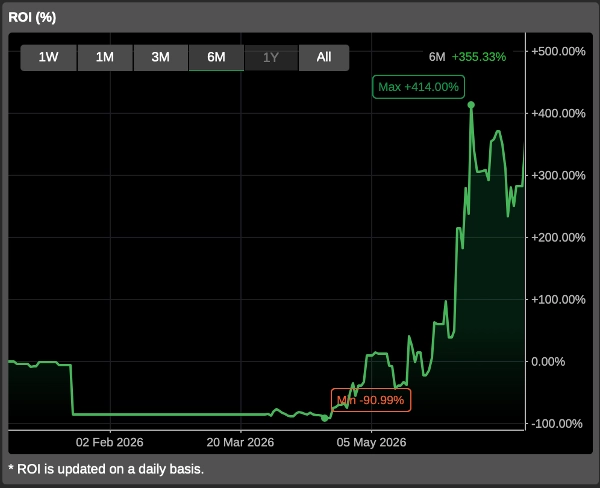Click the green minimum point dot

324,418
